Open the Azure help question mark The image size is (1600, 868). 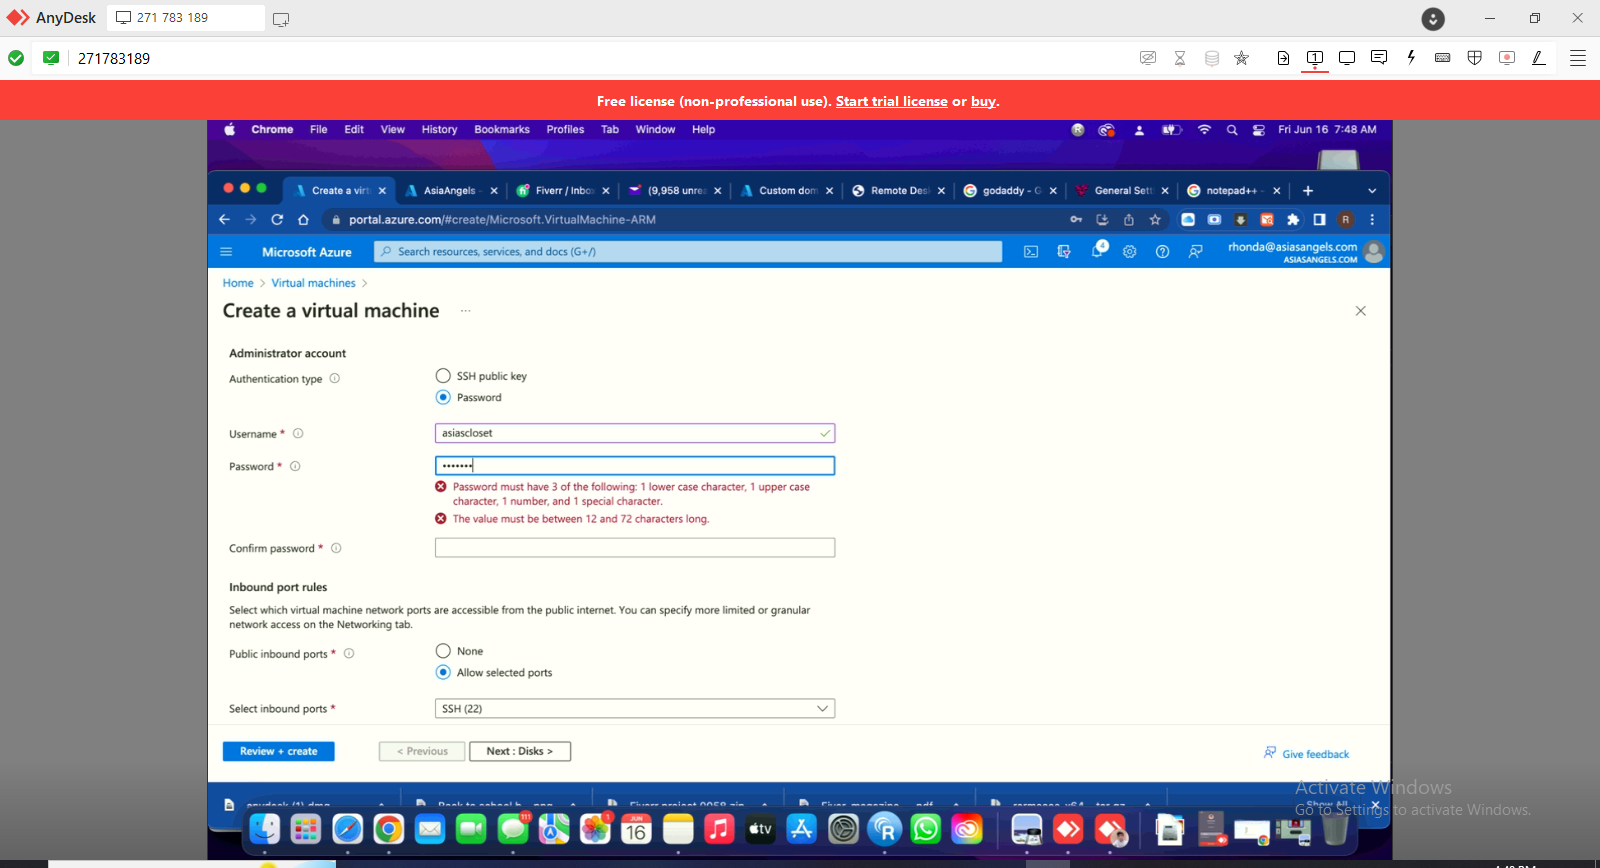pyautogui.click(x=1162, y=252)
